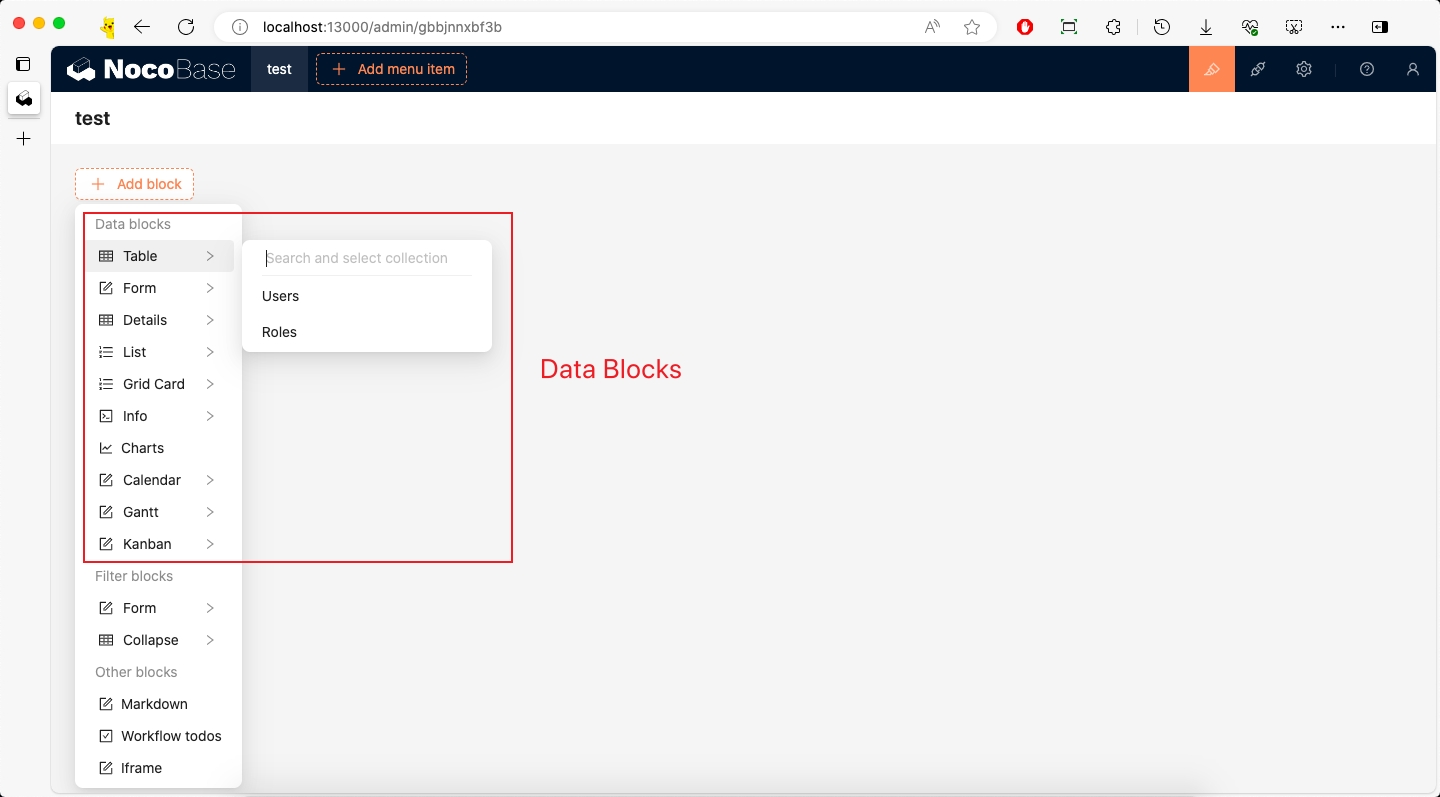The image size is (1440, 797).
Task: Open the settings gear icon
Action: (1303, 69)
